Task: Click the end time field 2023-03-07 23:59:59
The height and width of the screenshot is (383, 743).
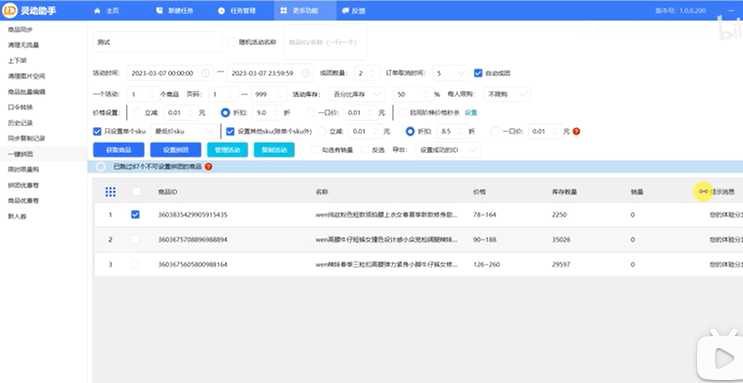Action: 270,73
